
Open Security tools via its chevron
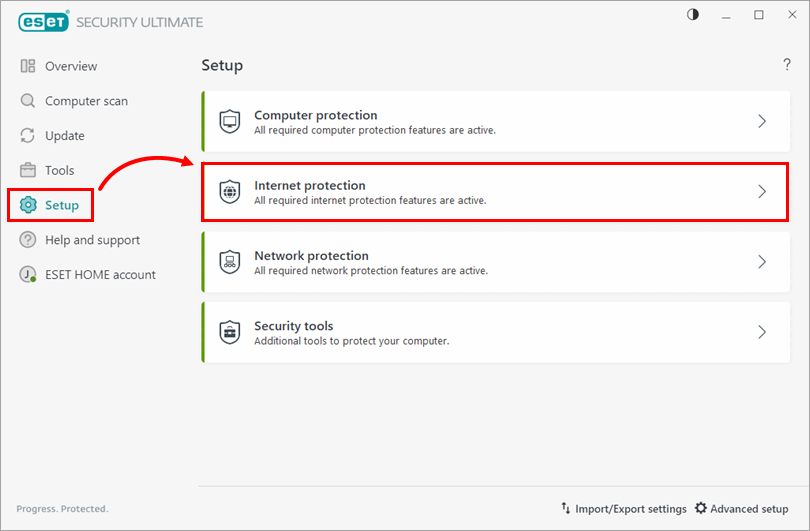(x=762, y=332)
